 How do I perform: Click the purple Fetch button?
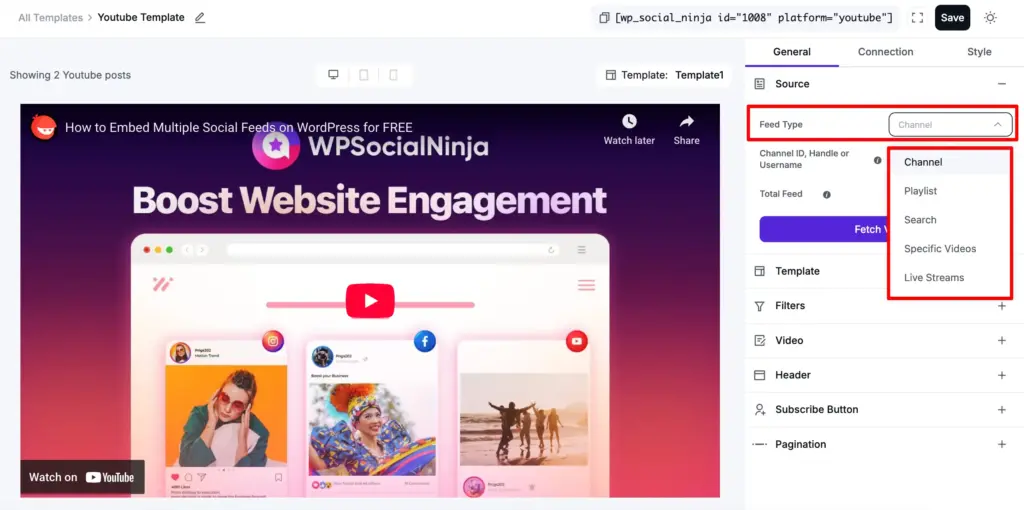(824, 229)
